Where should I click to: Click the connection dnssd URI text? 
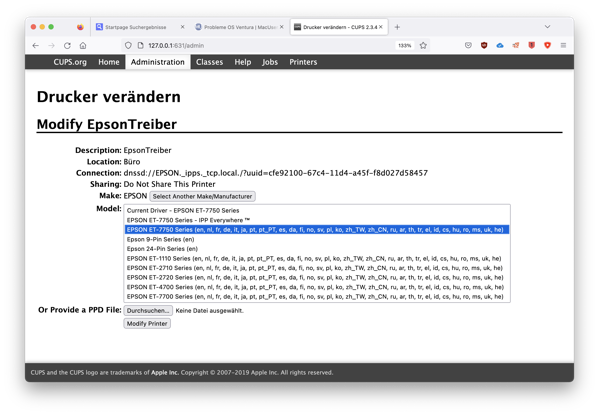(x=275, y=173)
